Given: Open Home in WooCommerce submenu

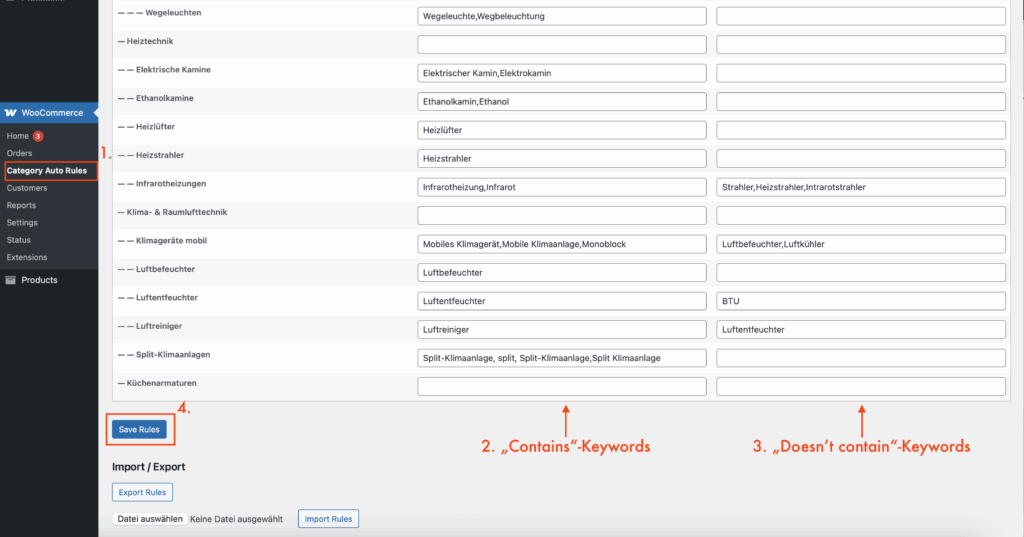Looking at the screenshot, I should [18, 136].
